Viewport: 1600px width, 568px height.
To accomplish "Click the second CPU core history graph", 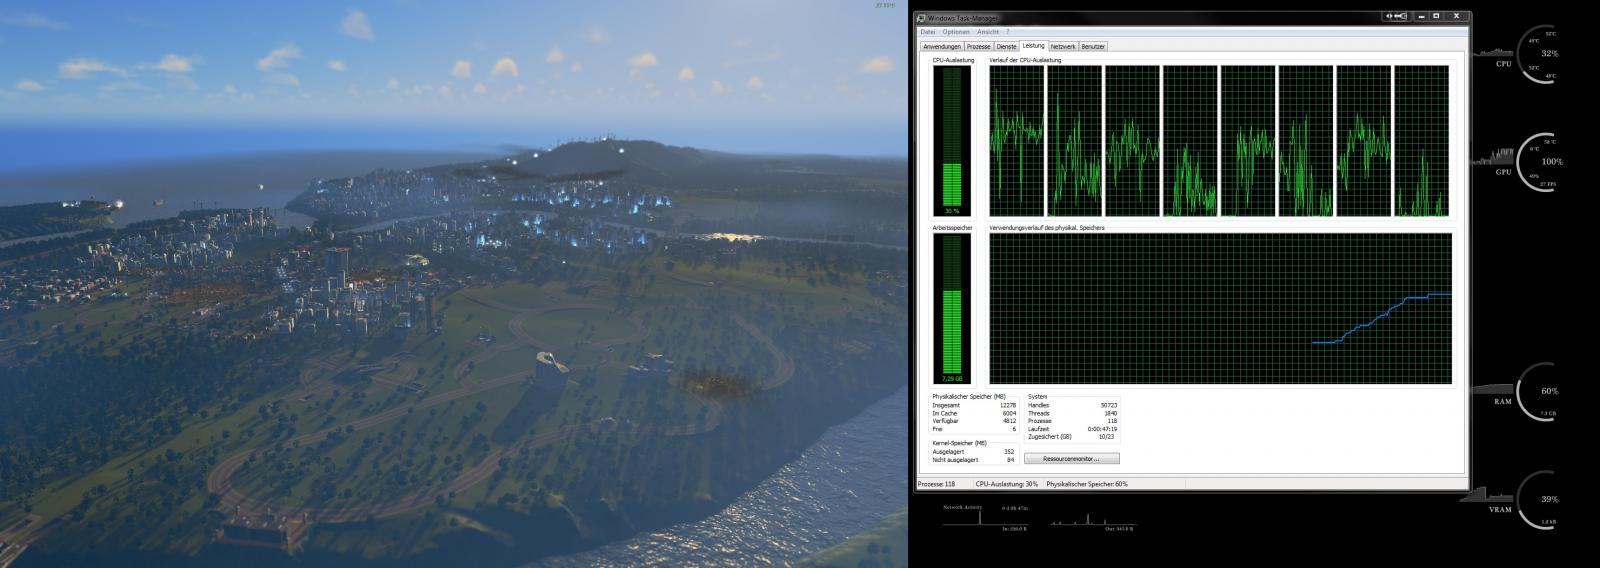I will click(1075, 141).
